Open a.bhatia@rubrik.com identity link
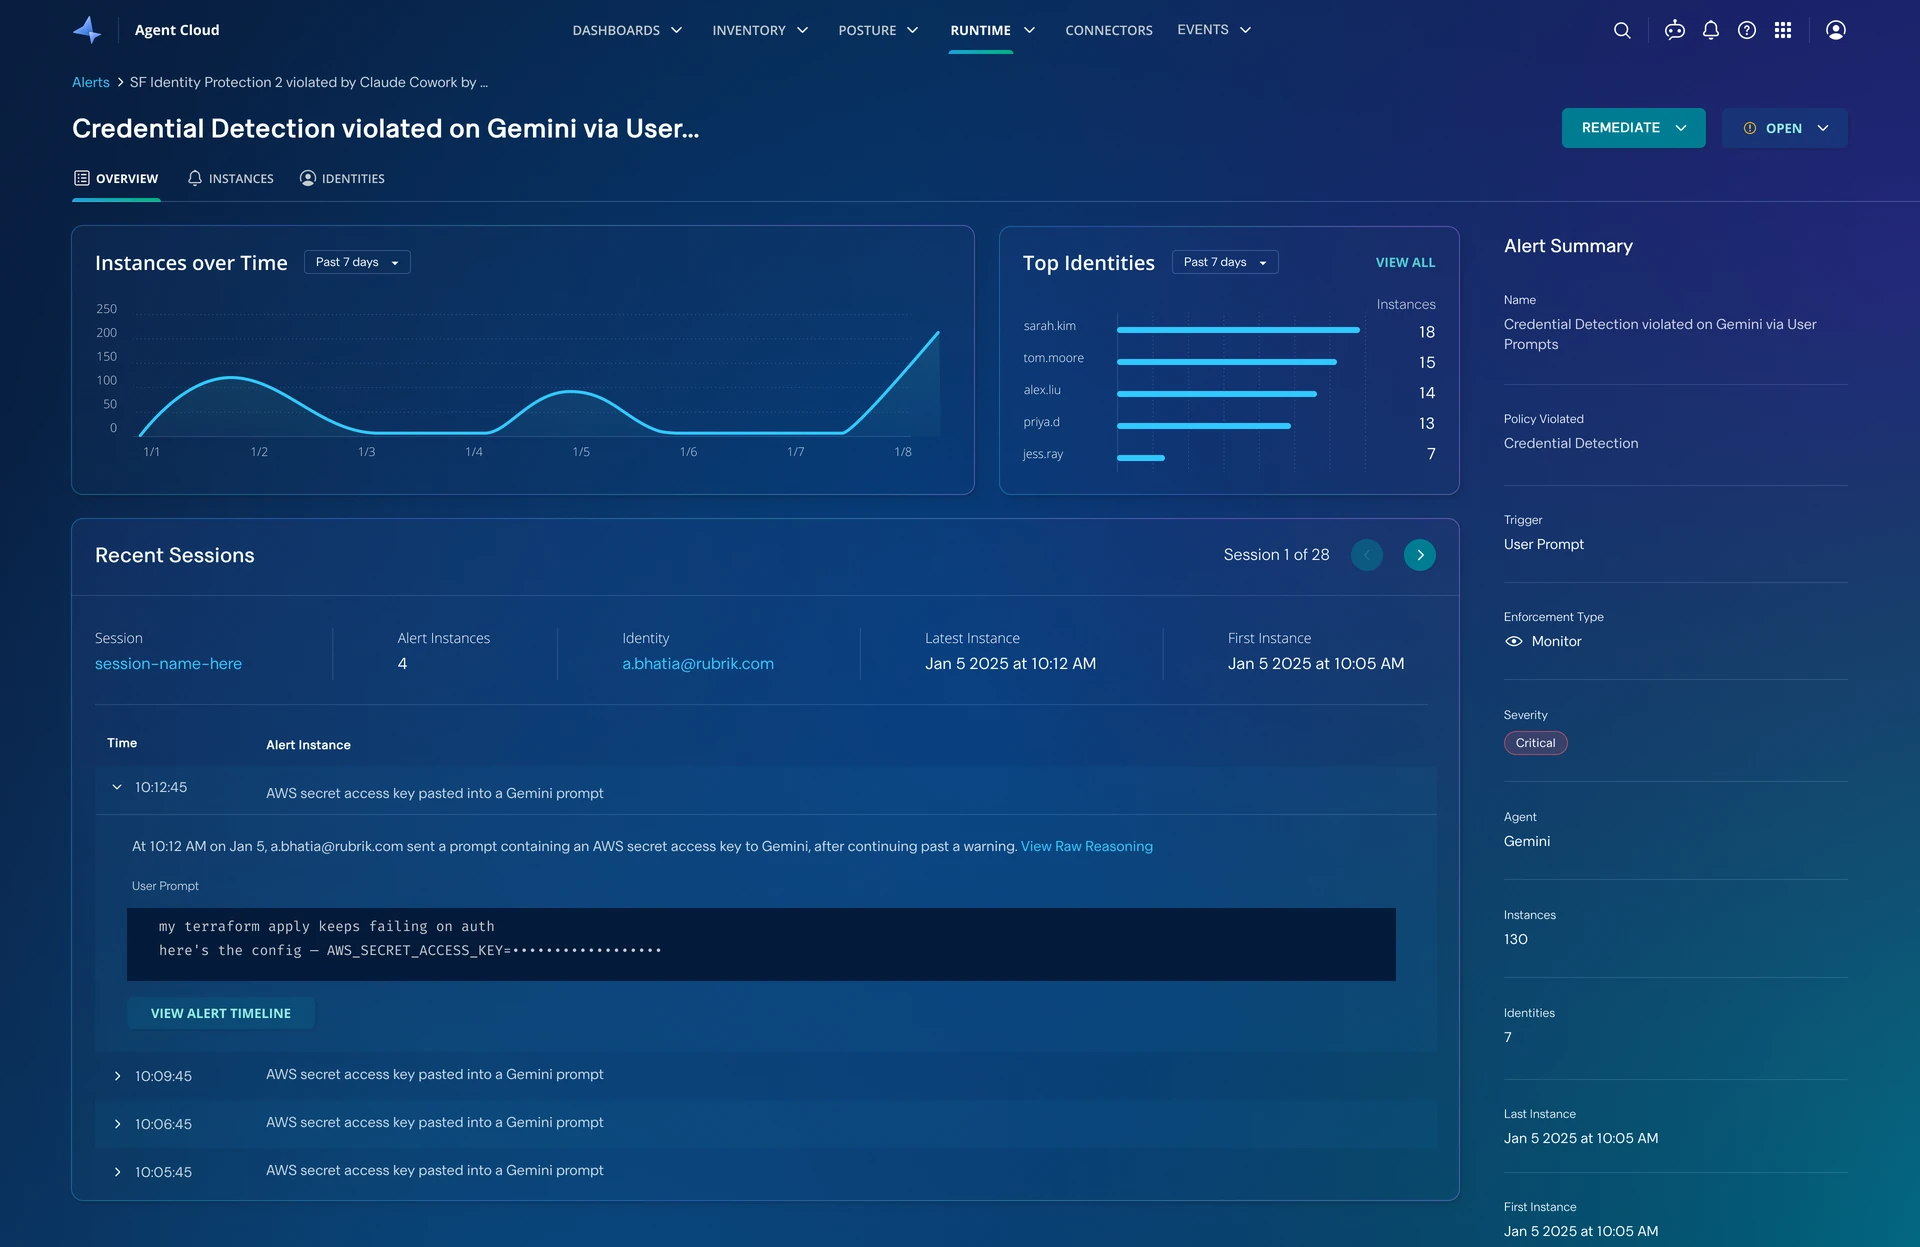The image size is (1920, 1247). click(698, 664)
